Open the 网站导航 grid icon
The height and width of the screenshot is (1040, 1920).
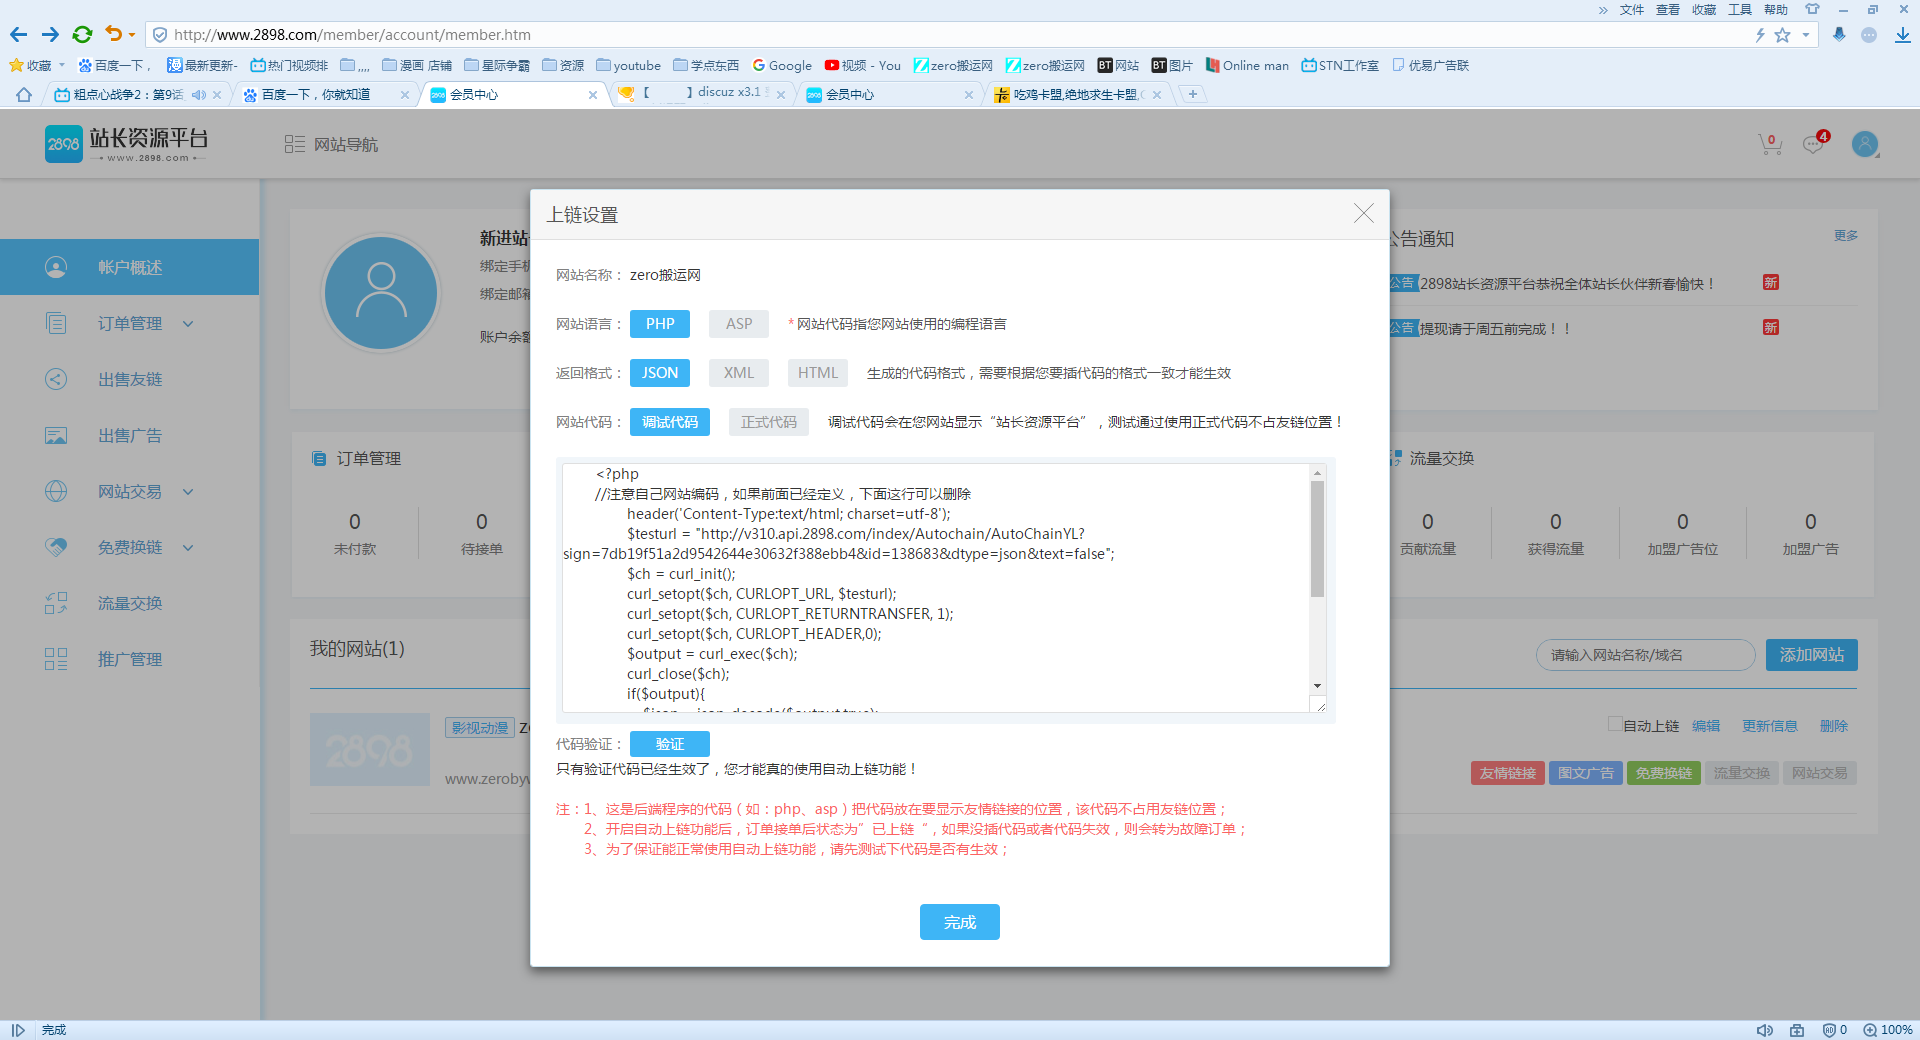coord(295,144)
